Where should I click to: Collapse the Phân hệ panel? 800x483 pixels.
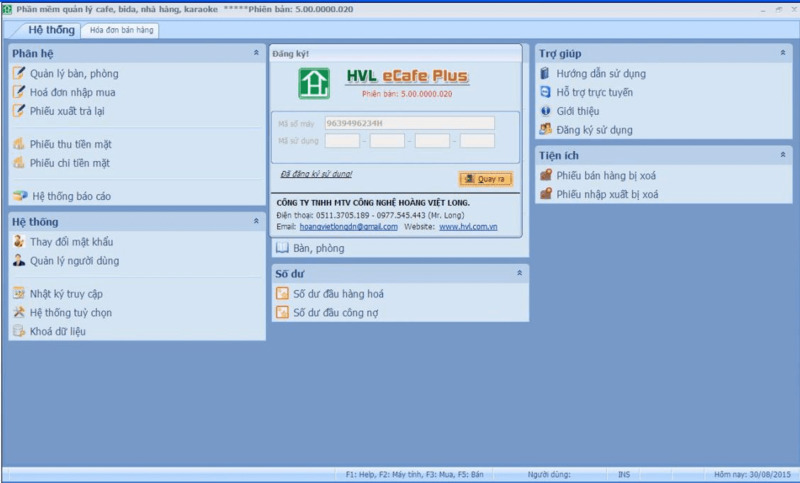pos(256,53)
